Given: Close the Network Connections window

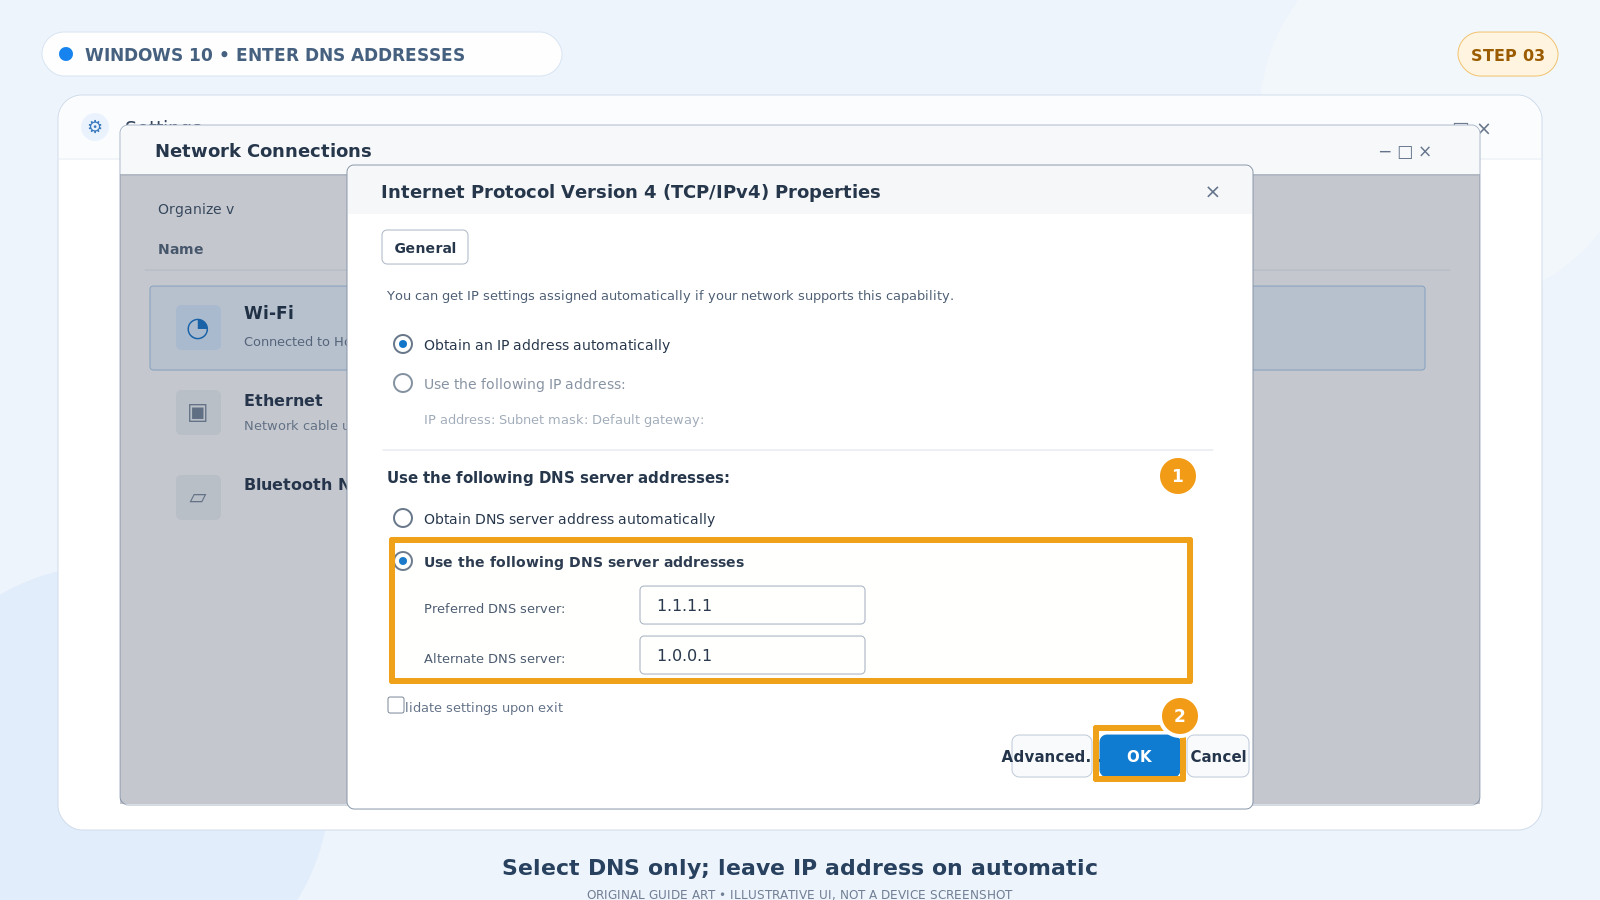Looking at the screenshot, I should click(1425, 152).
